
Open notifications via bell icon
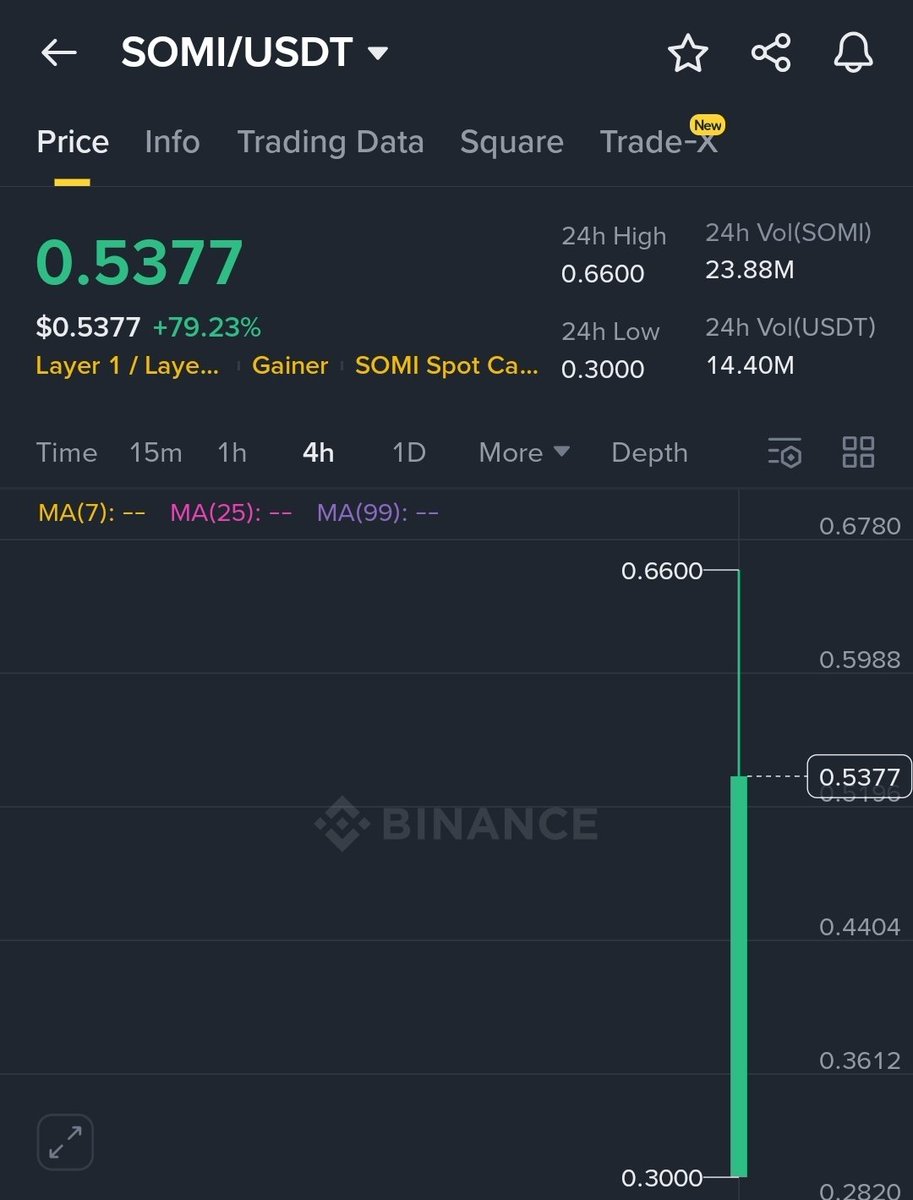852,54
